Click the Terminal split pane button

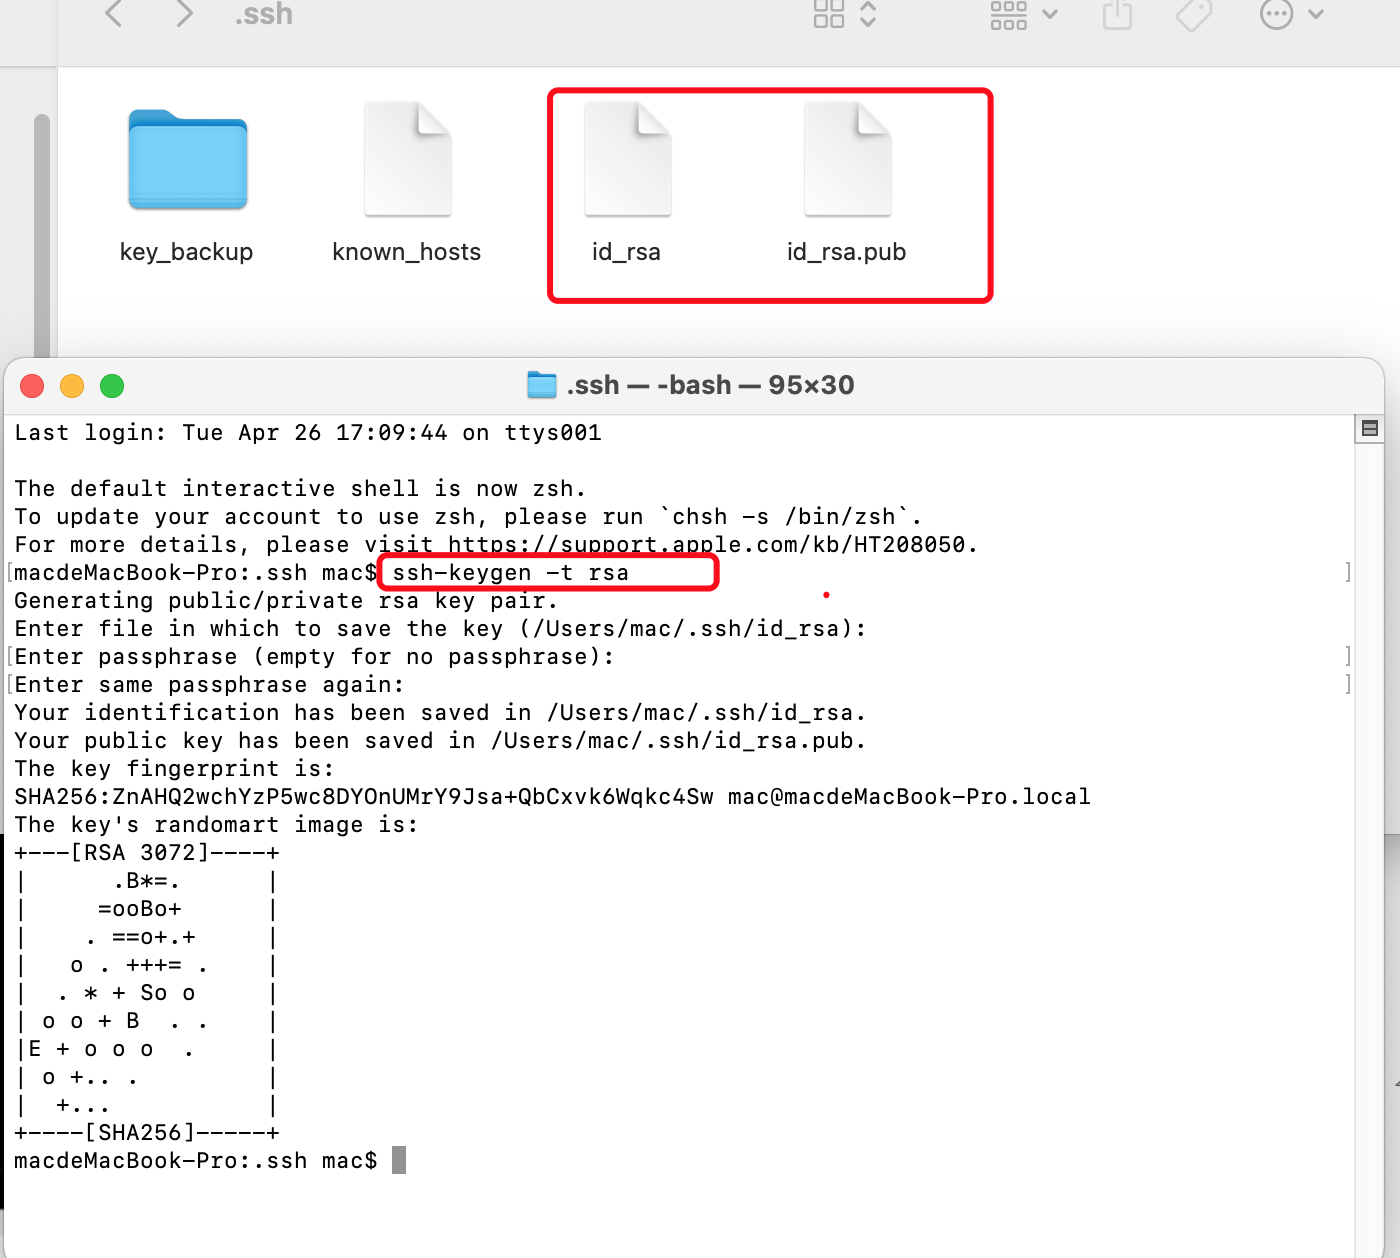pyautogui.click(x=1370, y=428)
